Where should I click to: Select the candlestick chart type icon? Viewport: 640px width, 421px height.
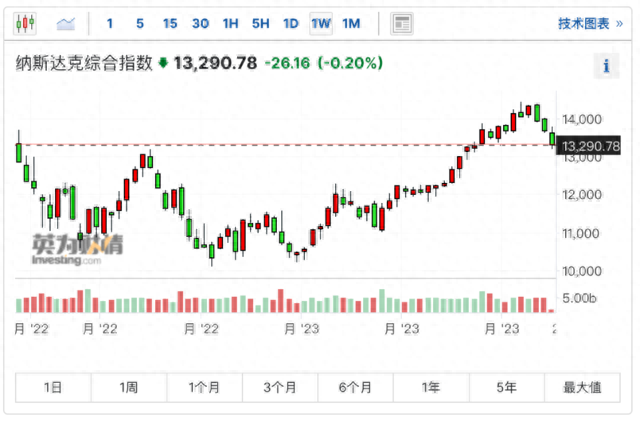click(x=25, y=24)
